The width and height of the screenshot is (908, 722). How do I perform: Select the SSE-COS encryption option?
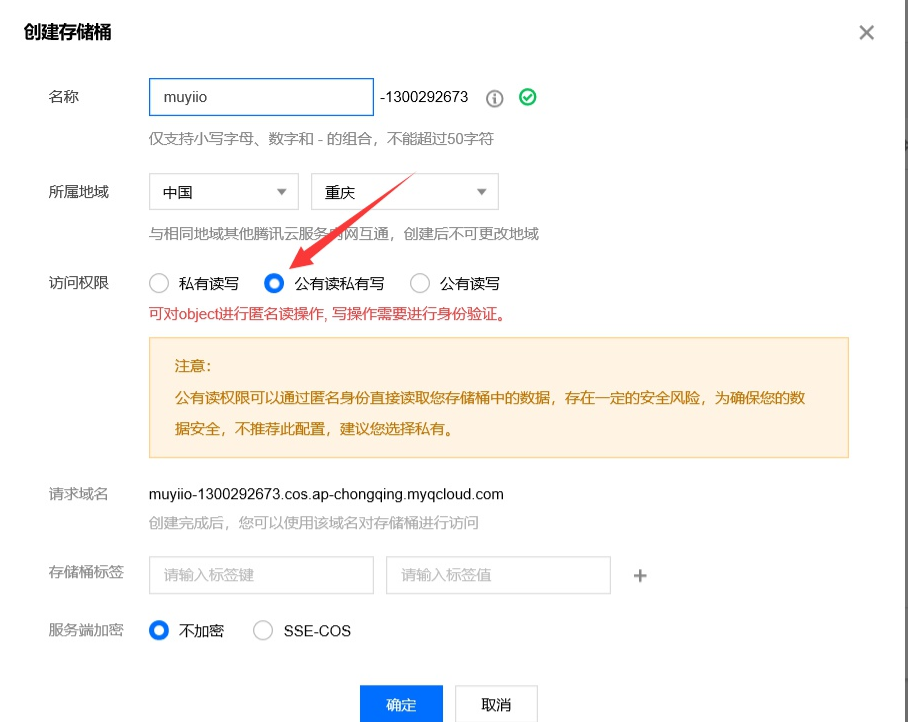[x=263, y=630]
